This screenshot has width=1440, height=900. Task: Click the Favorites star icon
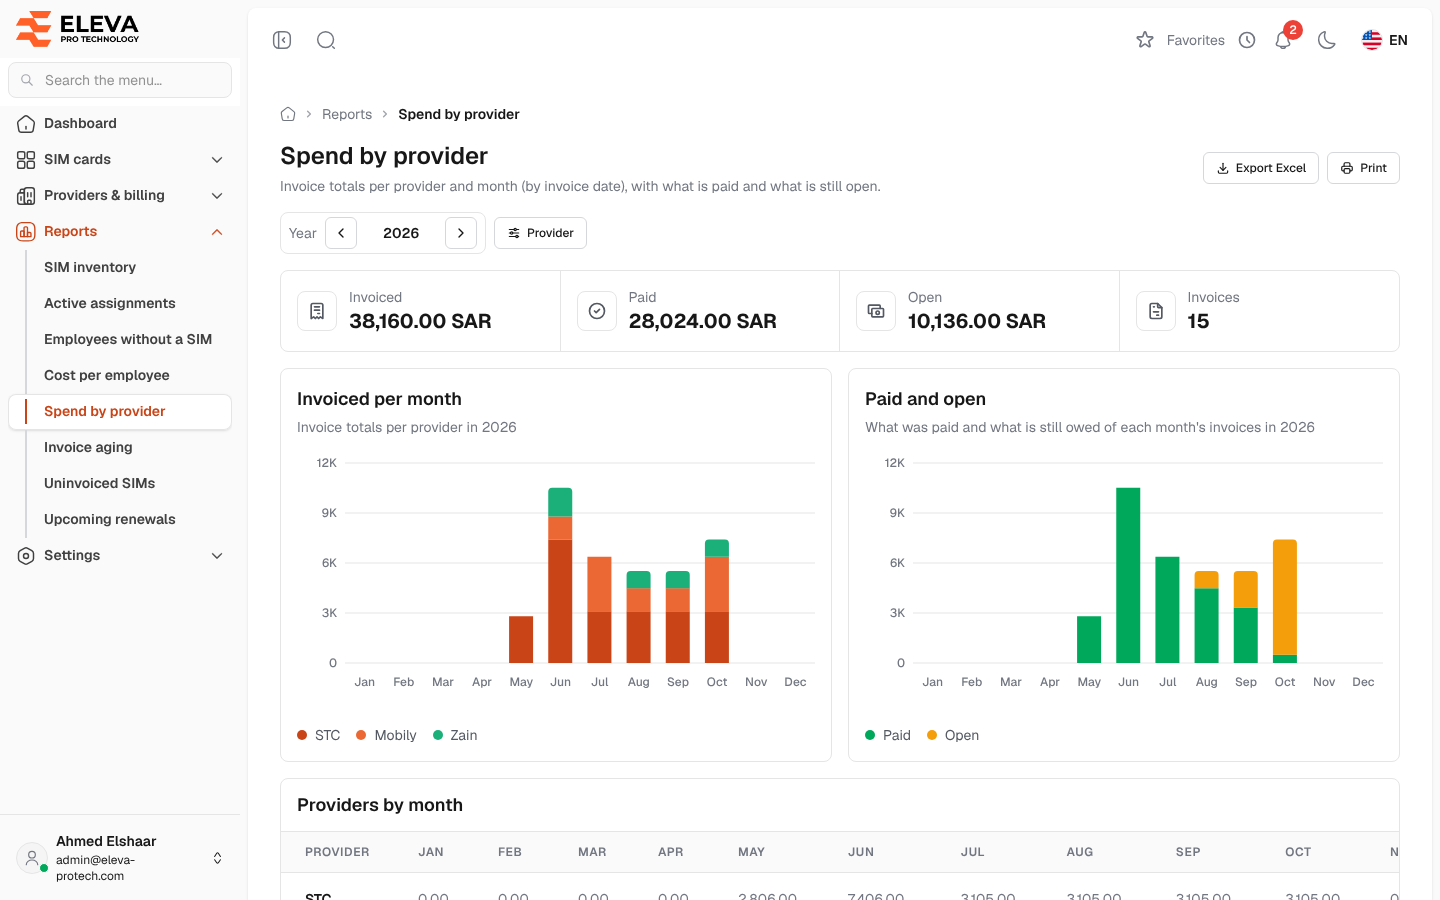[x=1145, y=40]
